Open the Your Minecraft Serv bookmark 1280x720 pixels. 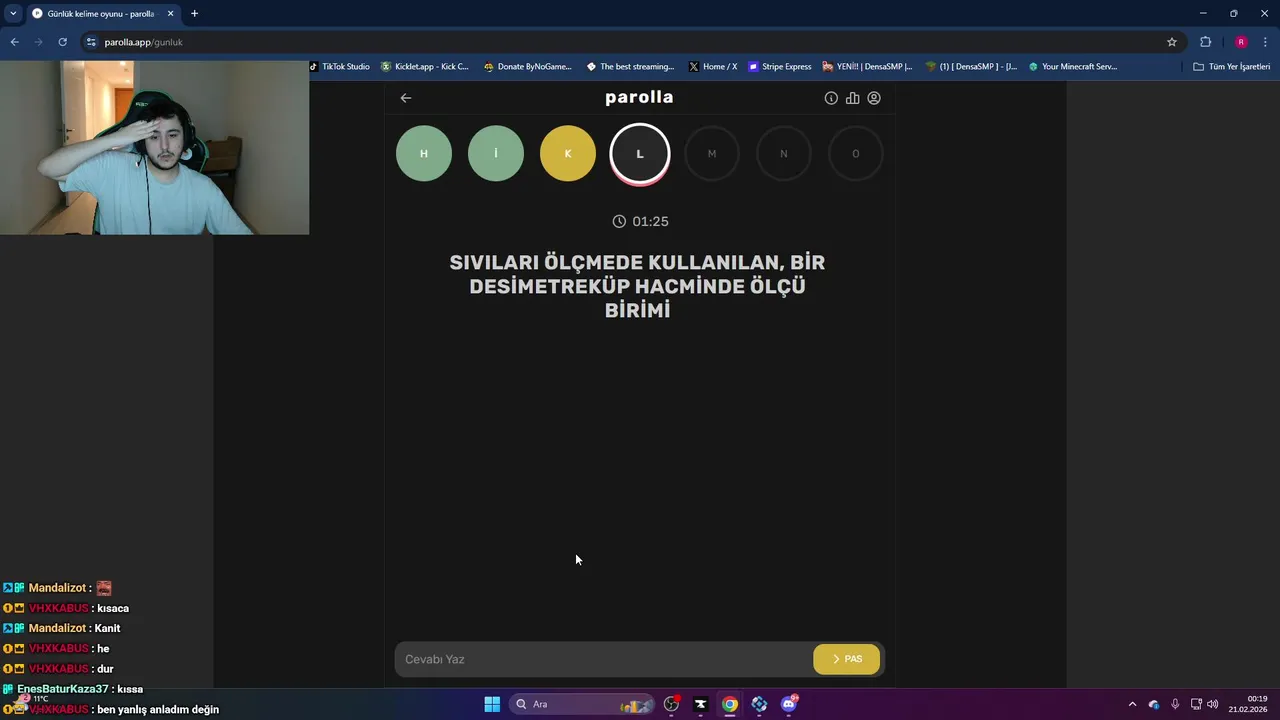[1073, 67]
